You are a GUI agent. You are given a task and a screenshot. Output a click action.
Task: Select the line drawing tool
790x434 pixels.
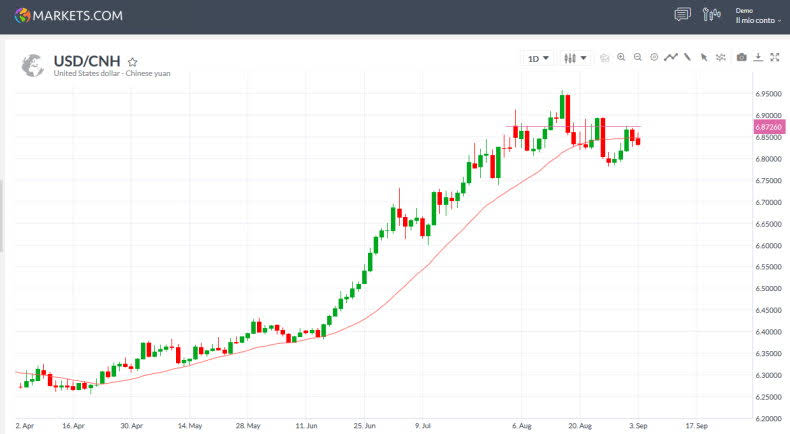(x=687, y=58)
